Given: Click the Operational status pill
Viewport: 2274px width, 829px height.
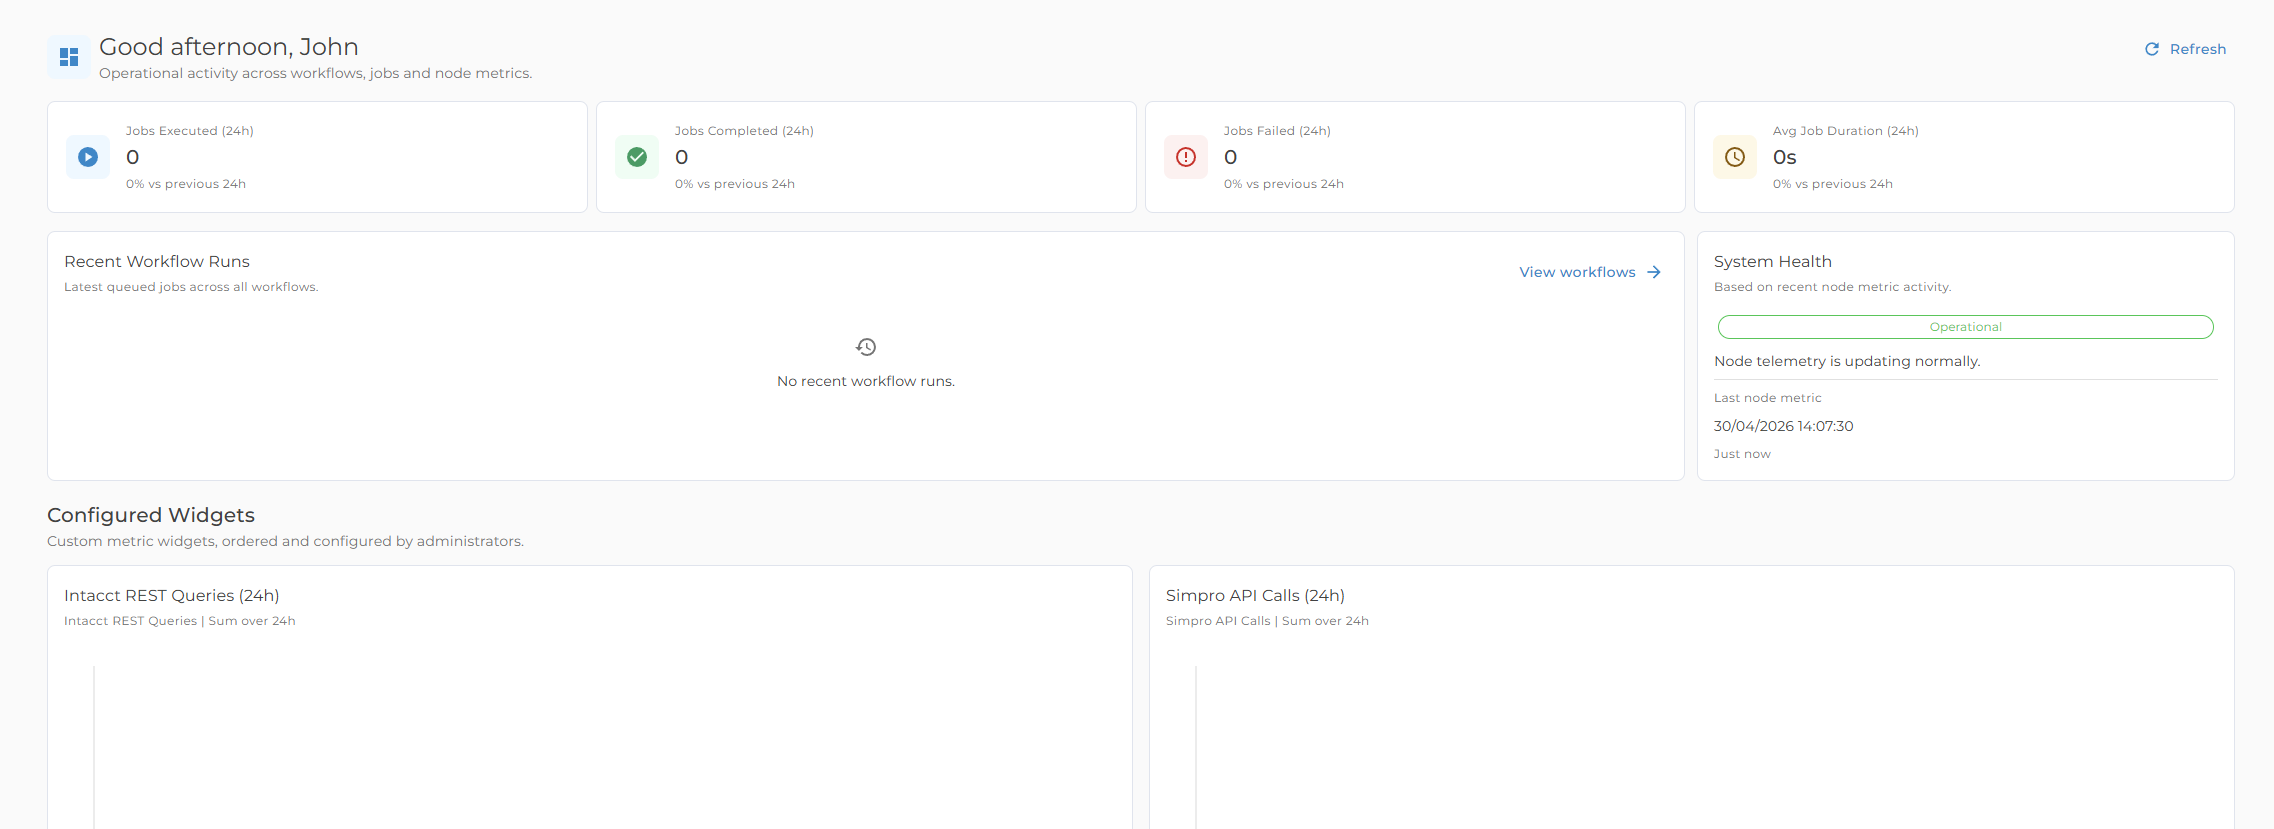Looking at the screenshot, I should click(x=1966, y=327).
